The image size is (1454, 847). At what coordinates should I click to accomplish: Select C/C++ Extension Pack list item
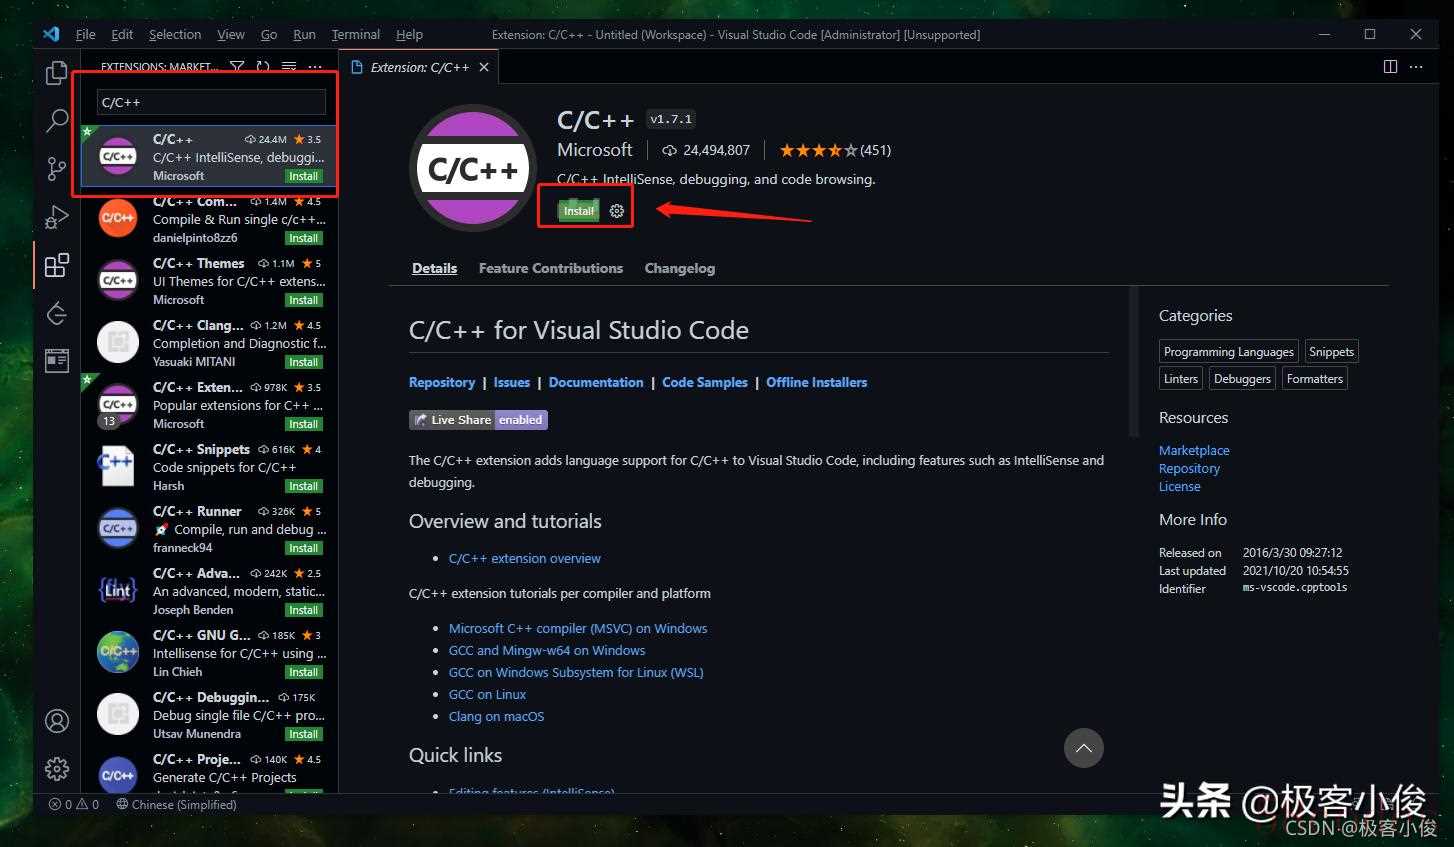click(x=209, y=404)
